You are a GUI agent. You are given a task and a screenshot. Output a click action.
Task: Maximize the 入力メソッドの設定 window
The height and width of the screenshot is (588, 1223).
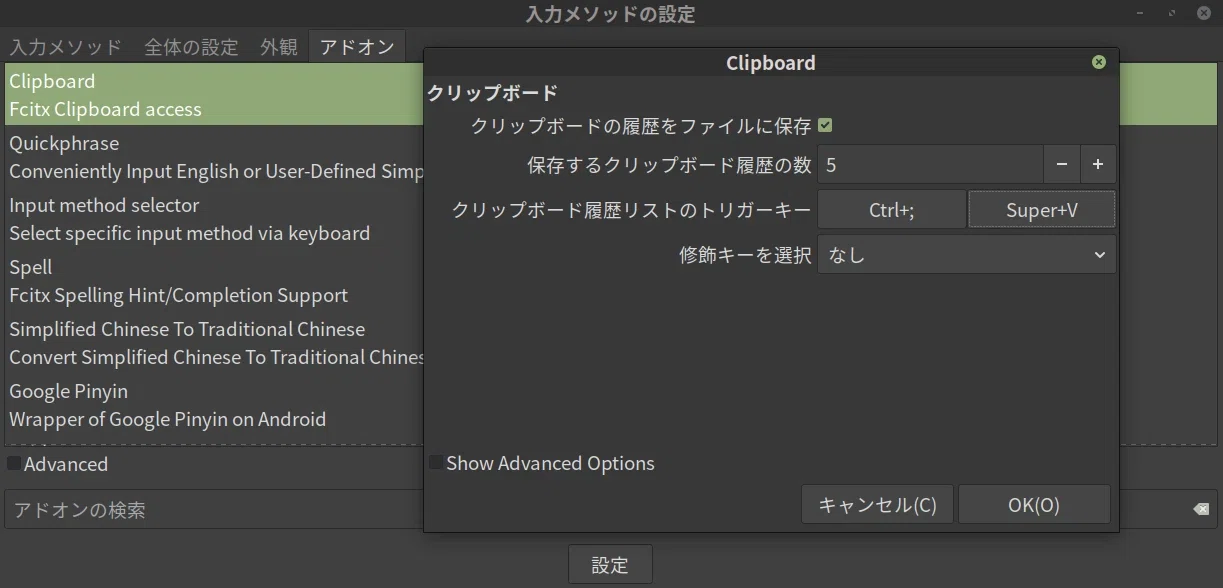pyautogui.click(x=1172, y=13)
